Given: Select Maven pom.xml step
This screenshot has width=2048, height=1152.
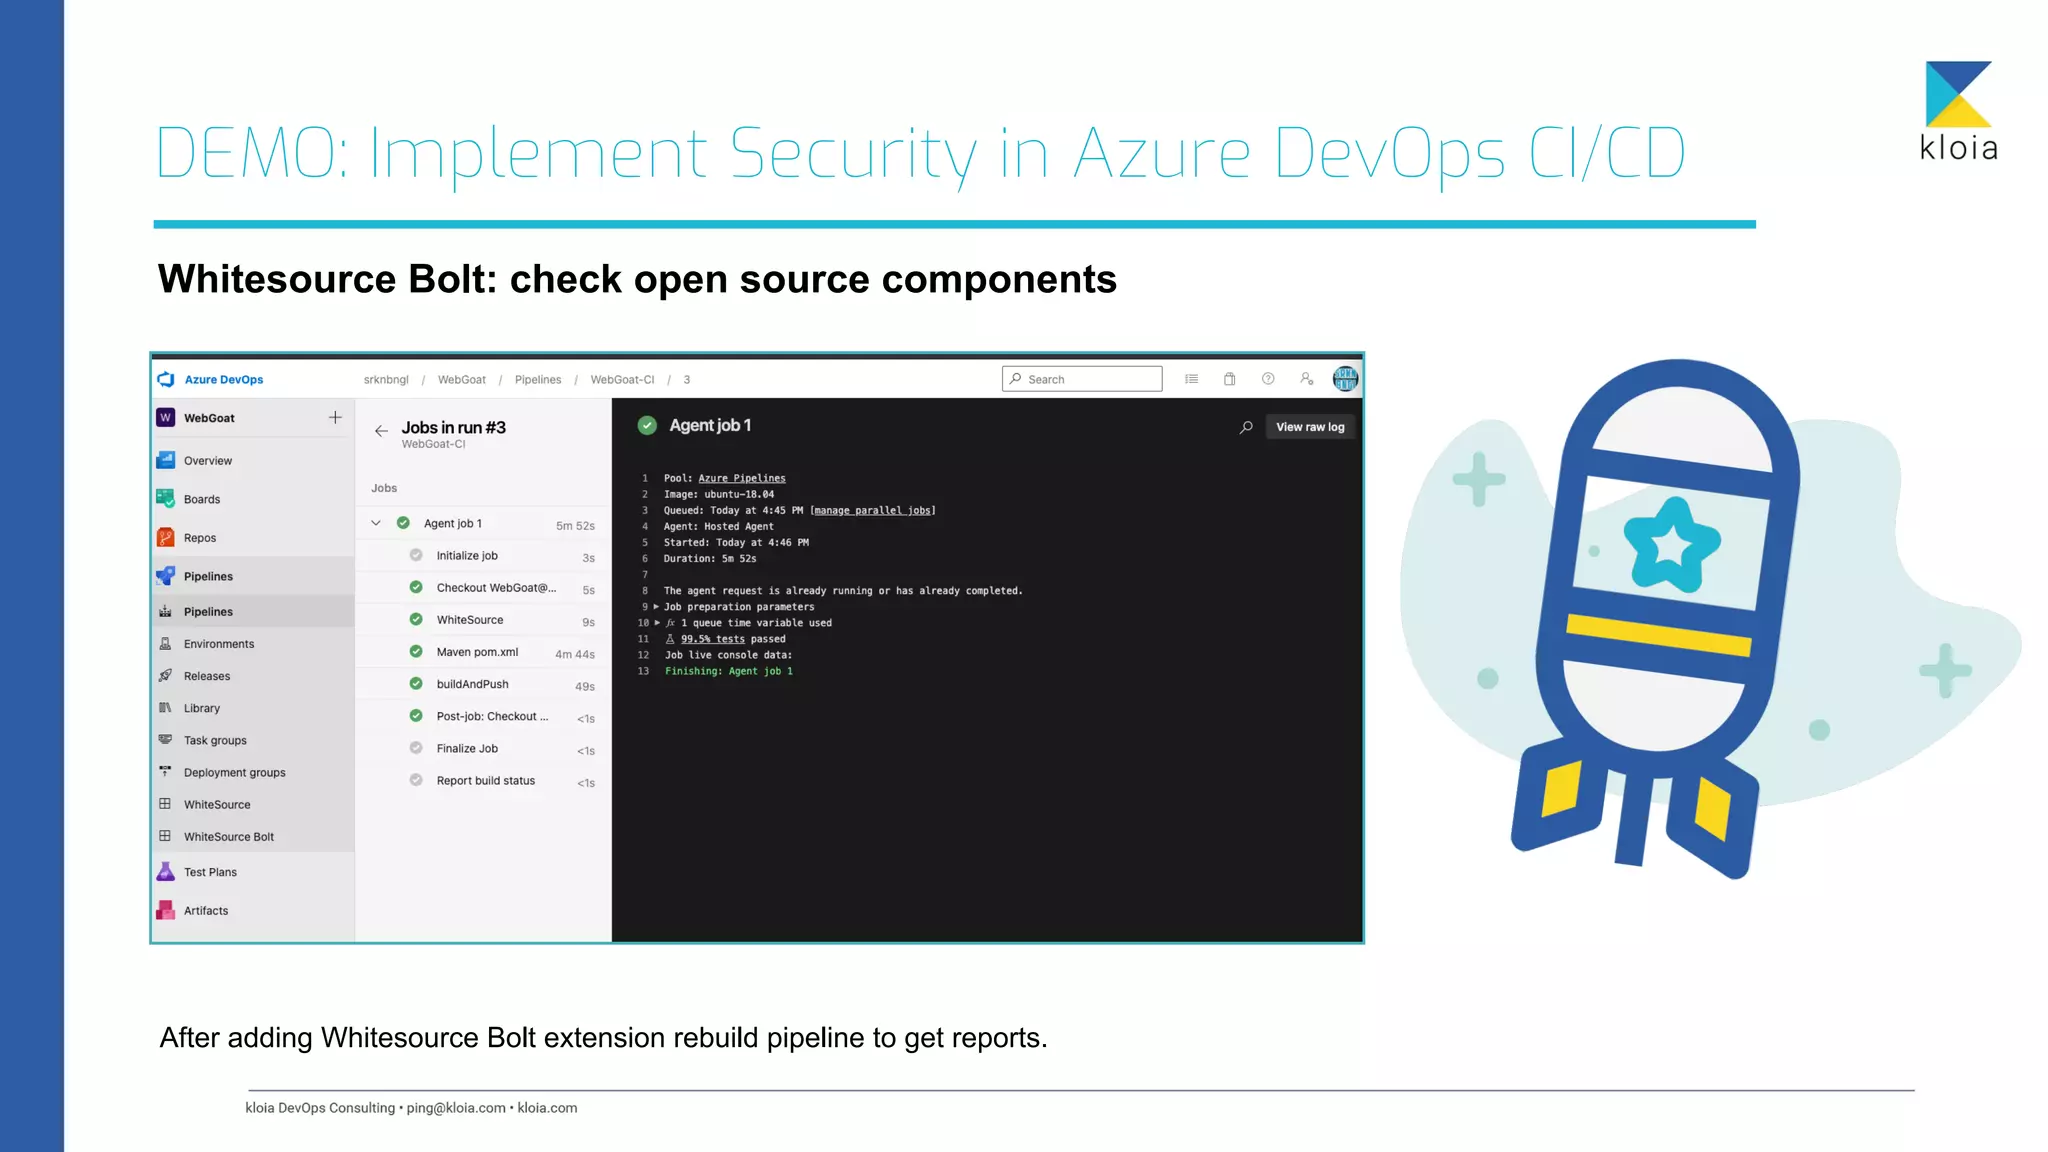Looking at the screenshot, I should 484,652.
